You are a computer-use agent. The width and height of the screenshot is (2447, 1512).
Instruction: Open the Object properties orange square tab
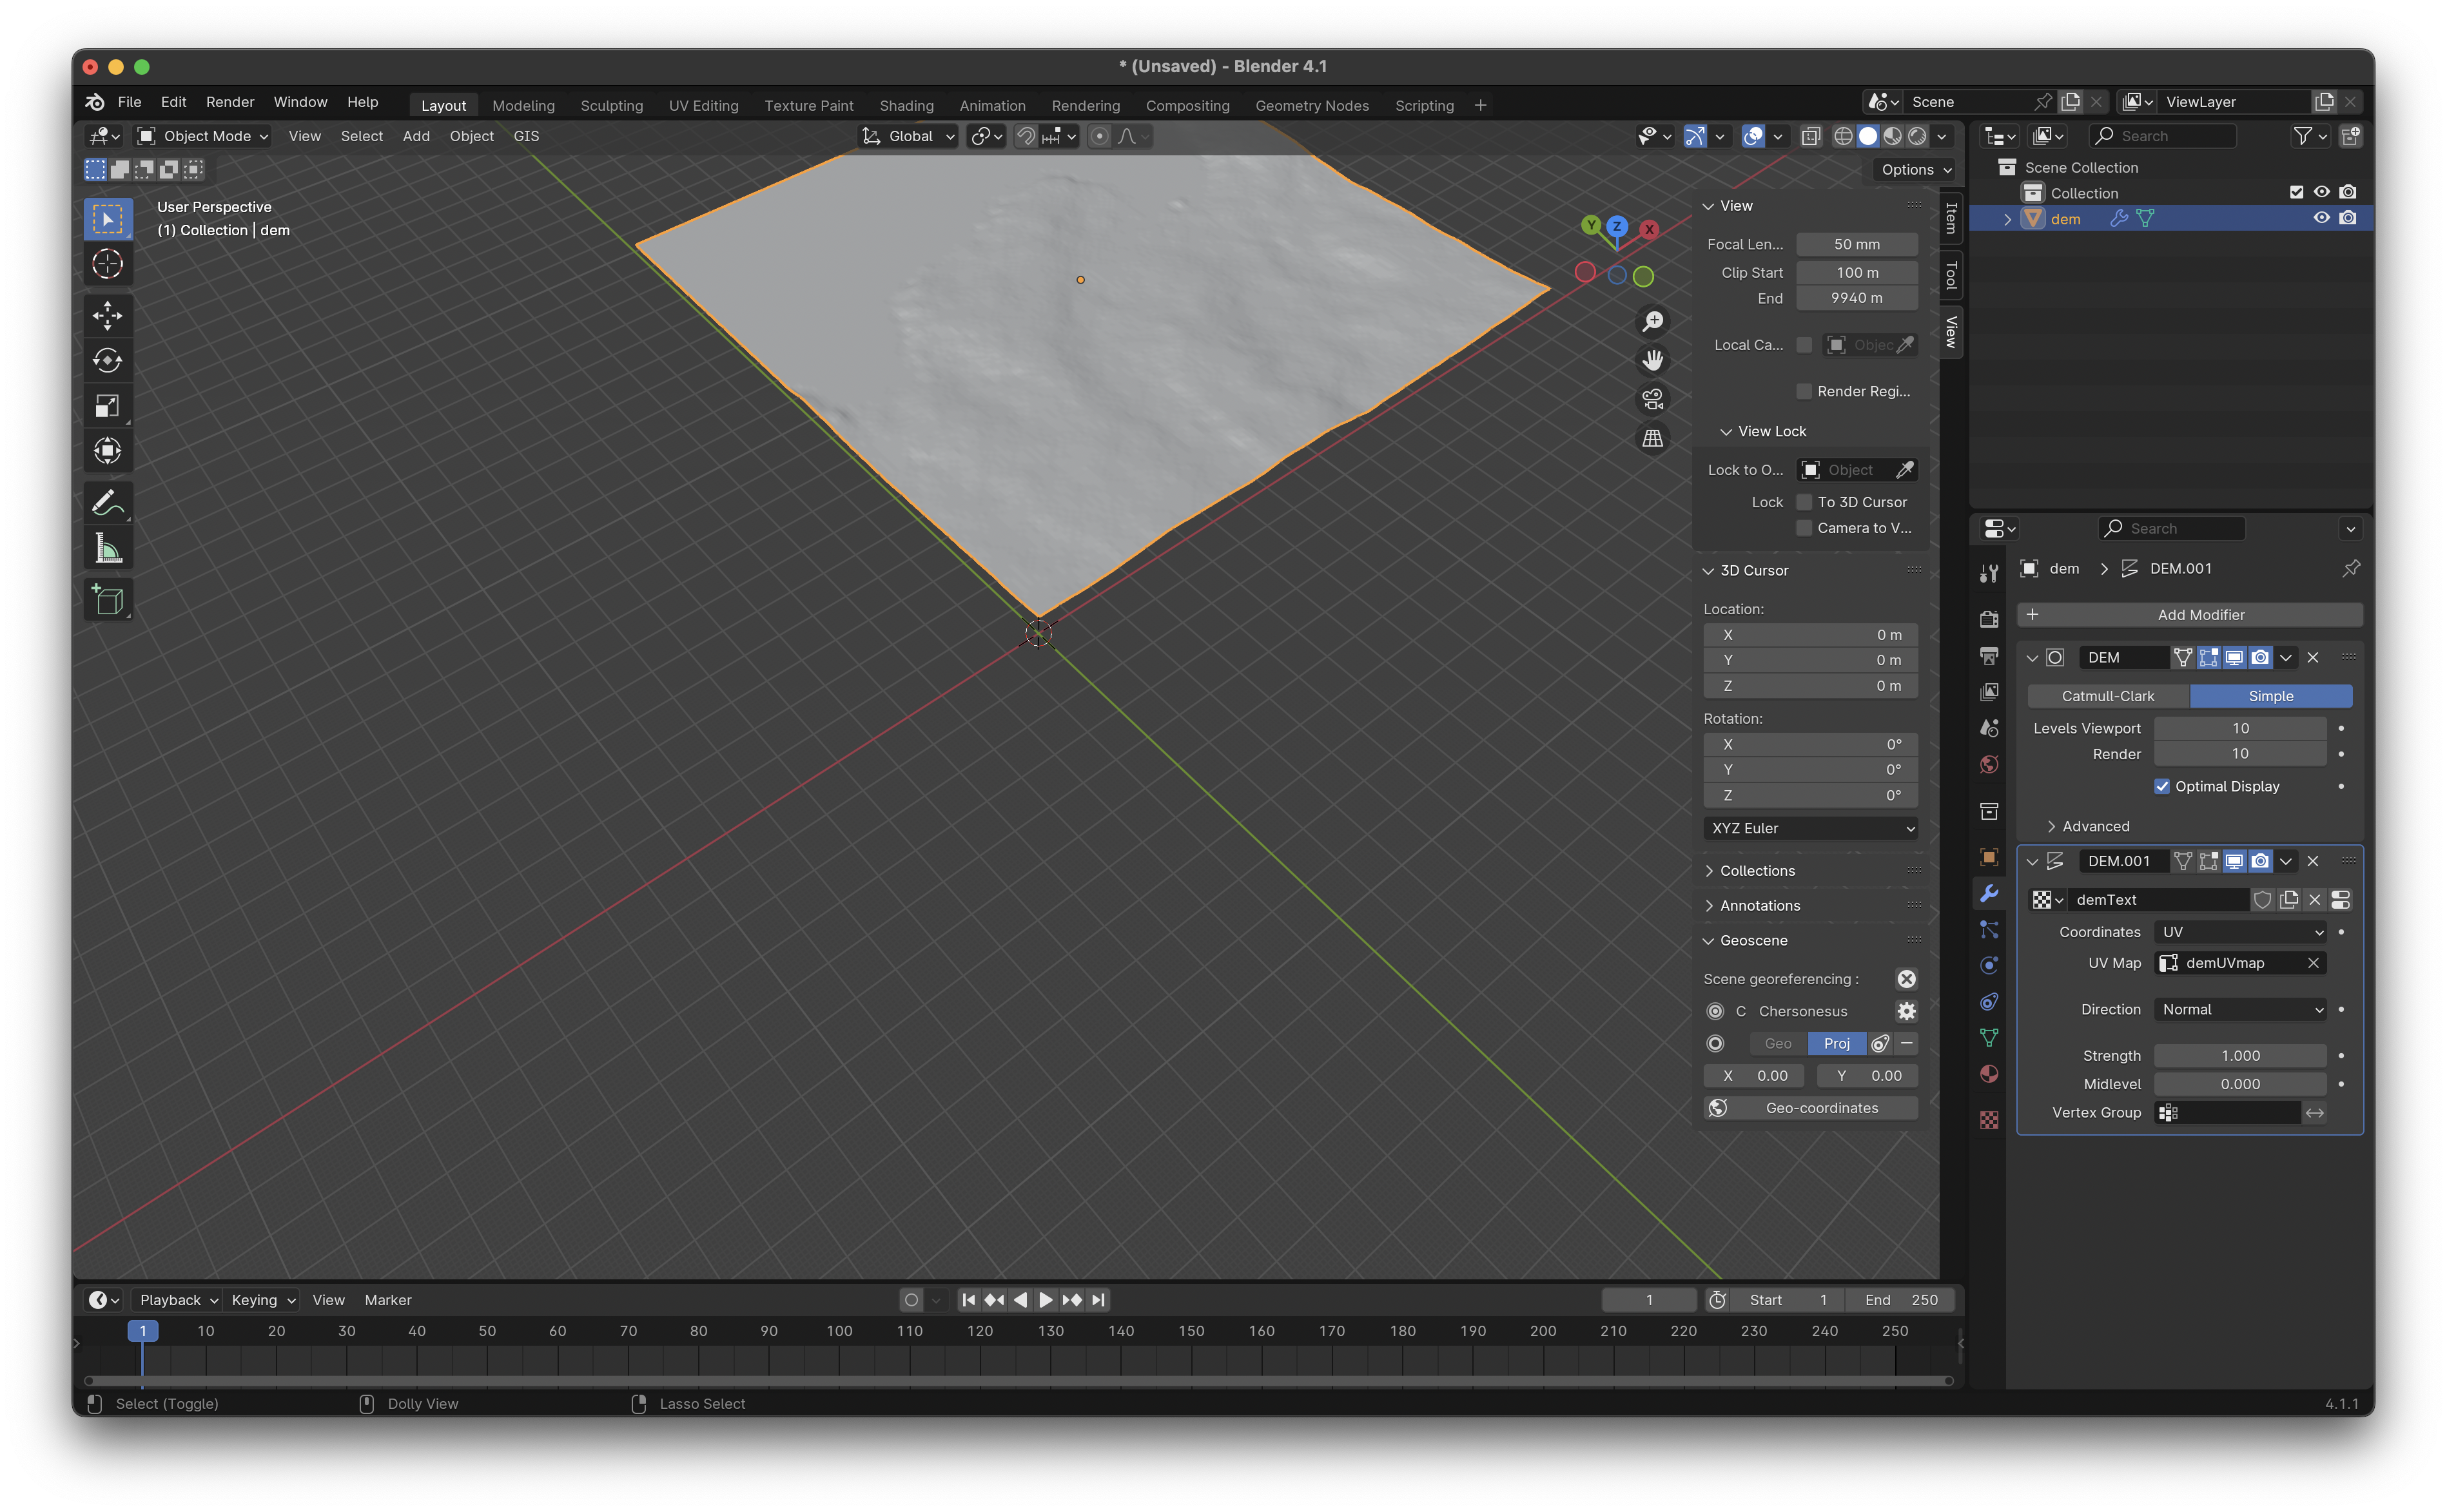pos(1989,857)
